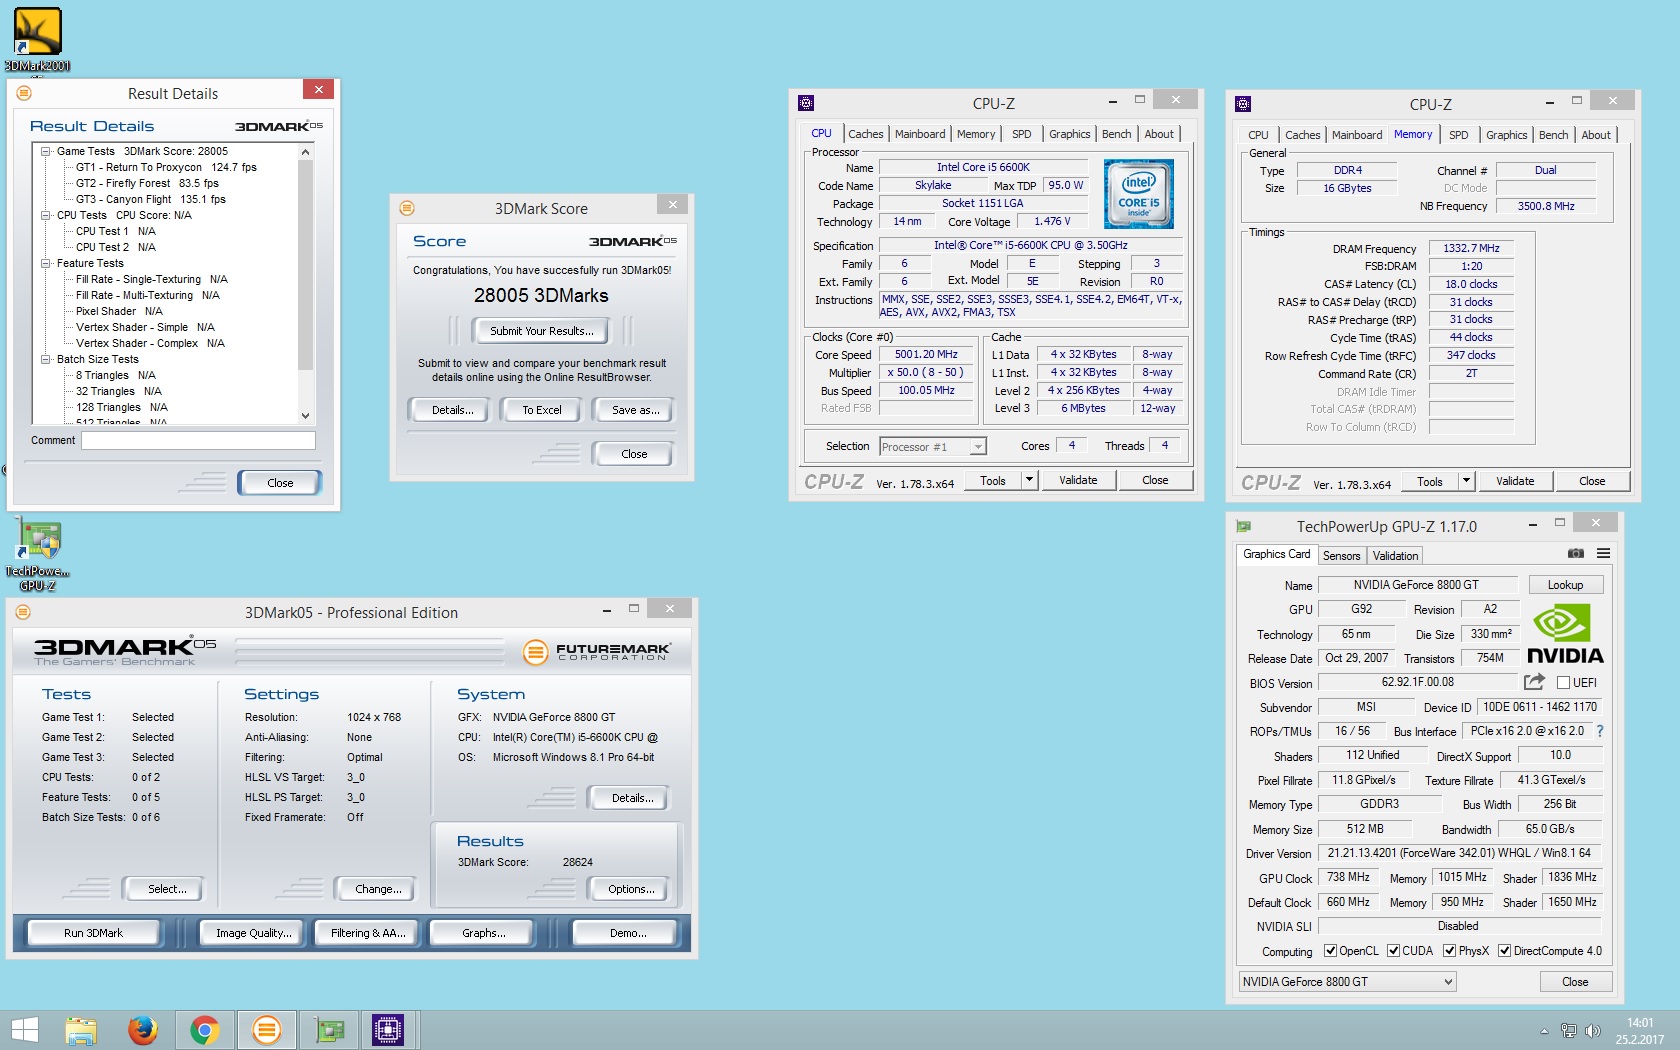Click Result Details window title icon
This screenshot has height=1050, width=1680.
(24, 93)
